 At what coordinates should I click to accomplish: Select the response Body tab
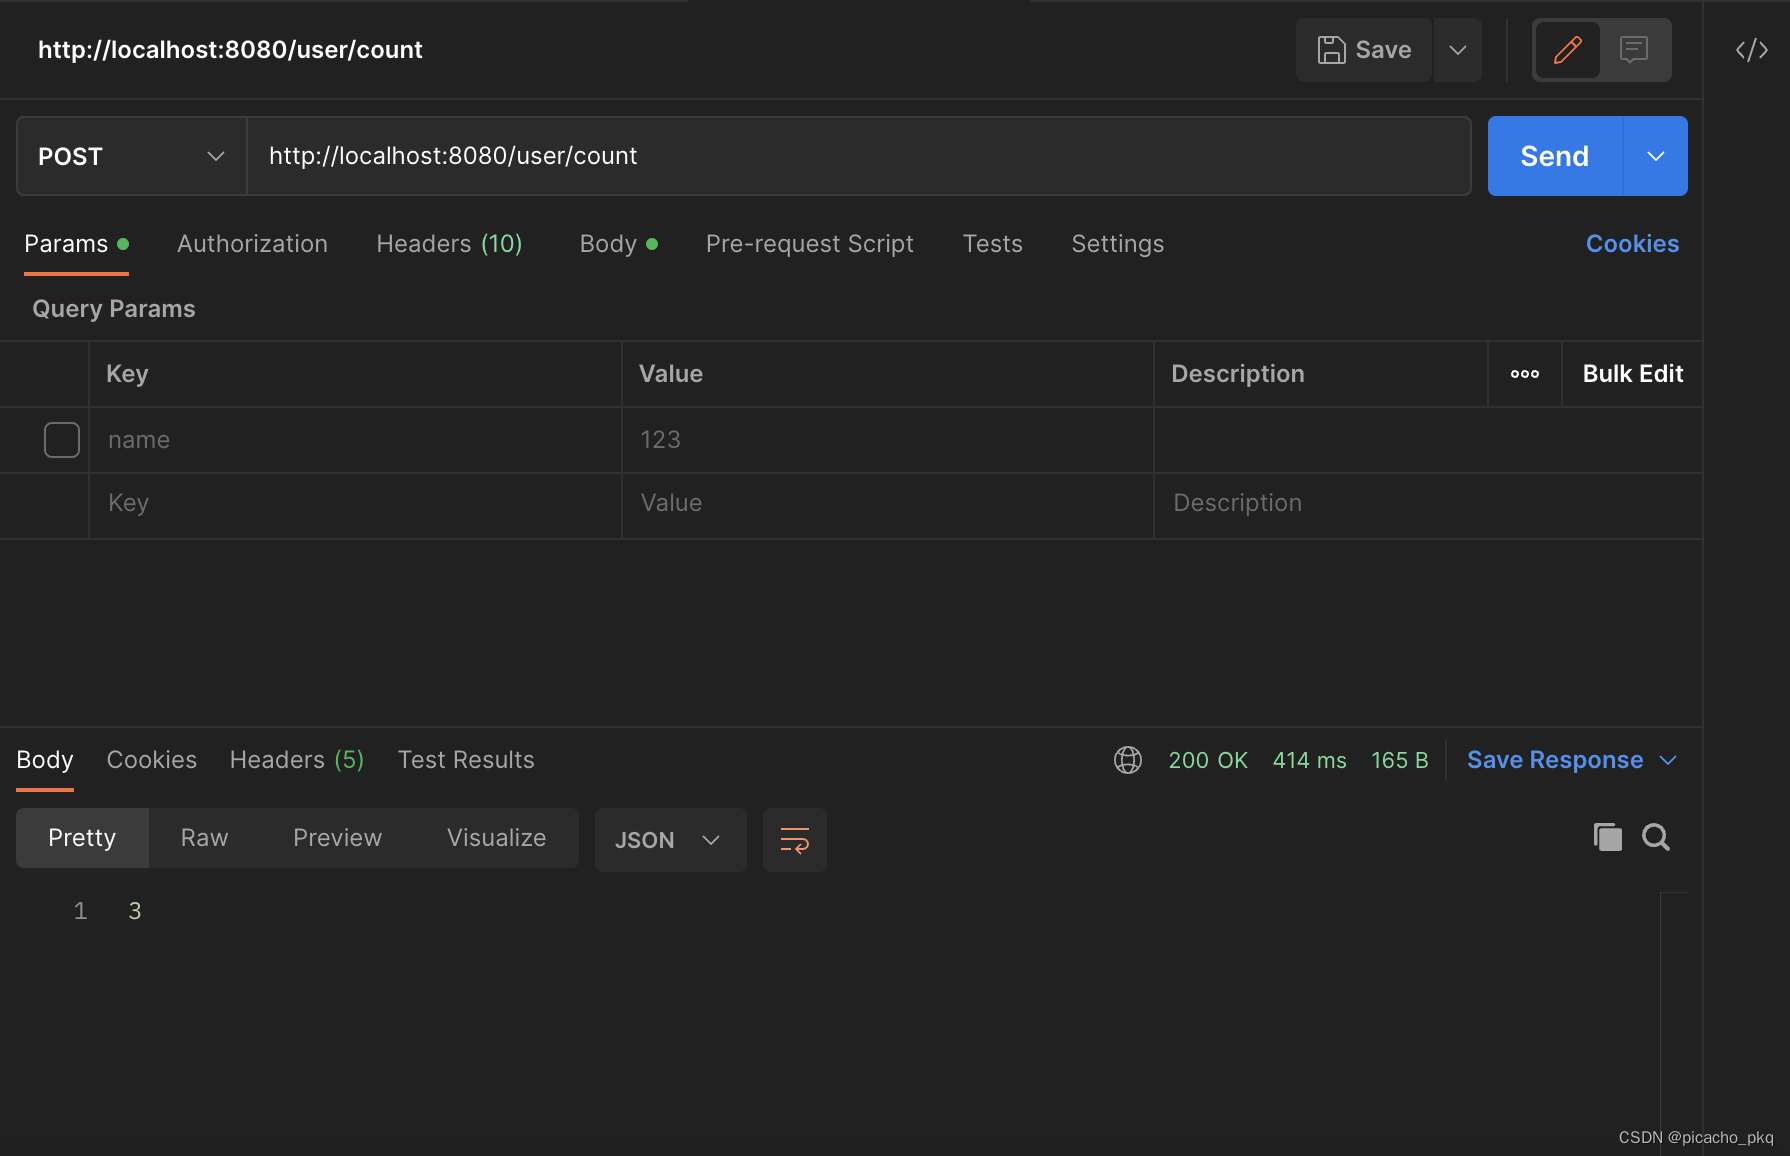pyautogui.click(x=45, y=760)
